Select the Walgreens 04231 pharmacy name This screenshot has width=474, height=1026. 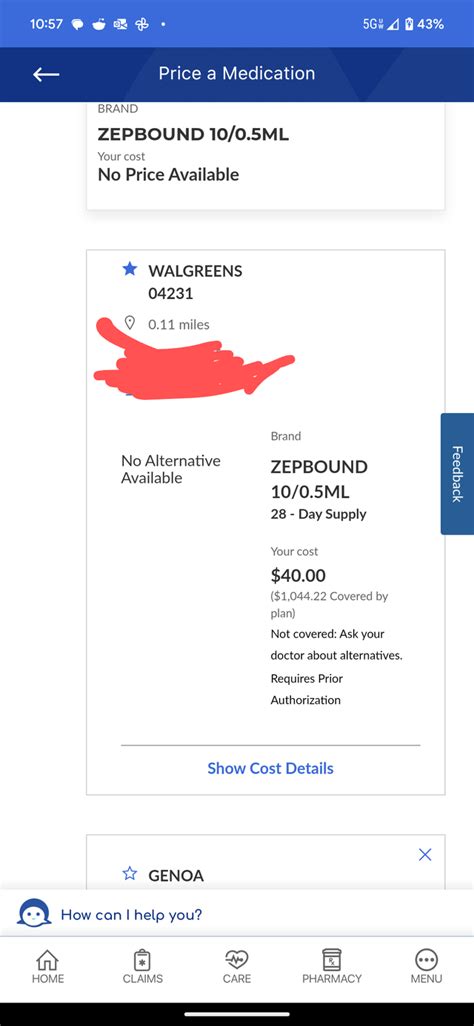195,282
